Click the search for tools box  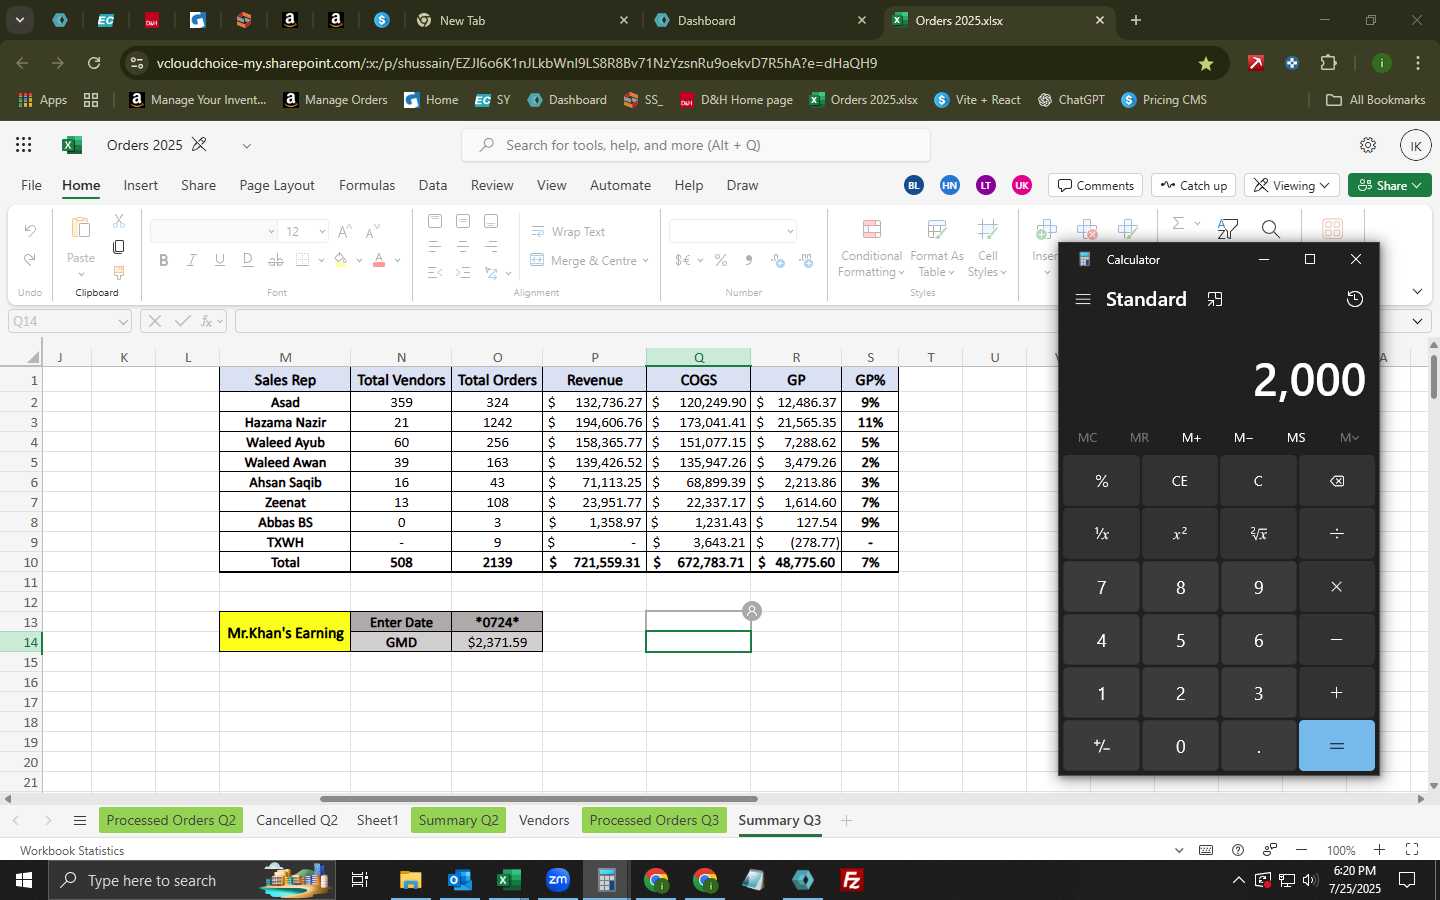(x=696, y=145)
